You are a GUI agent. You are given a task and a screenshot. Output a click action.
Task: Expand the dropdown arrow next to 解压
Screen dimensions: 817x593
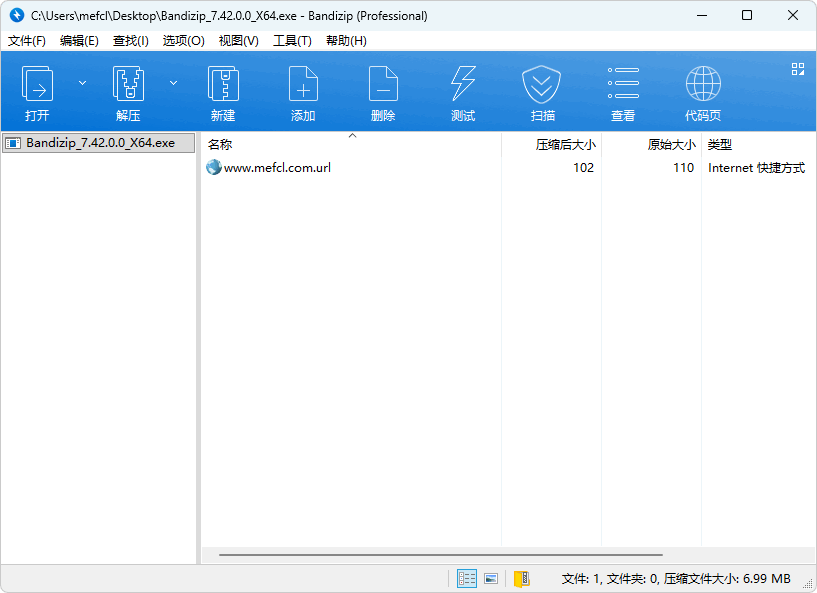(x=174, y=83)
